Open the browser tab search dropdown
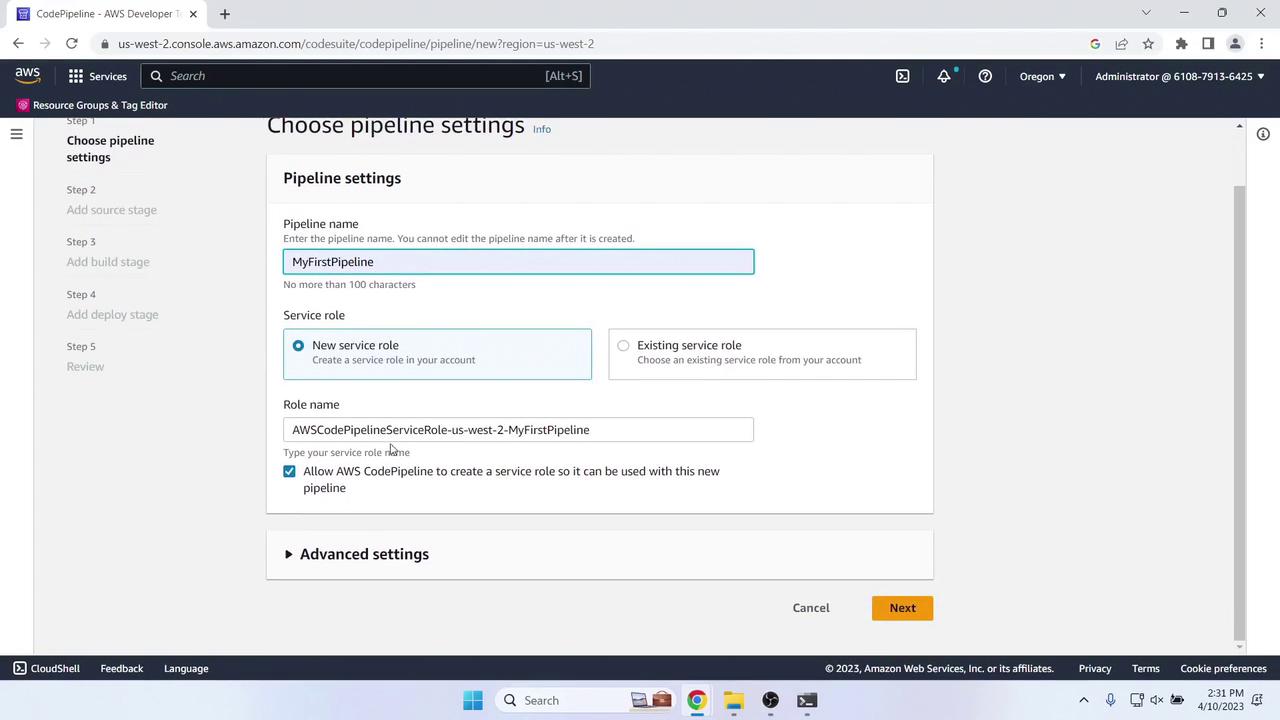 click(x=1146, y=13)
